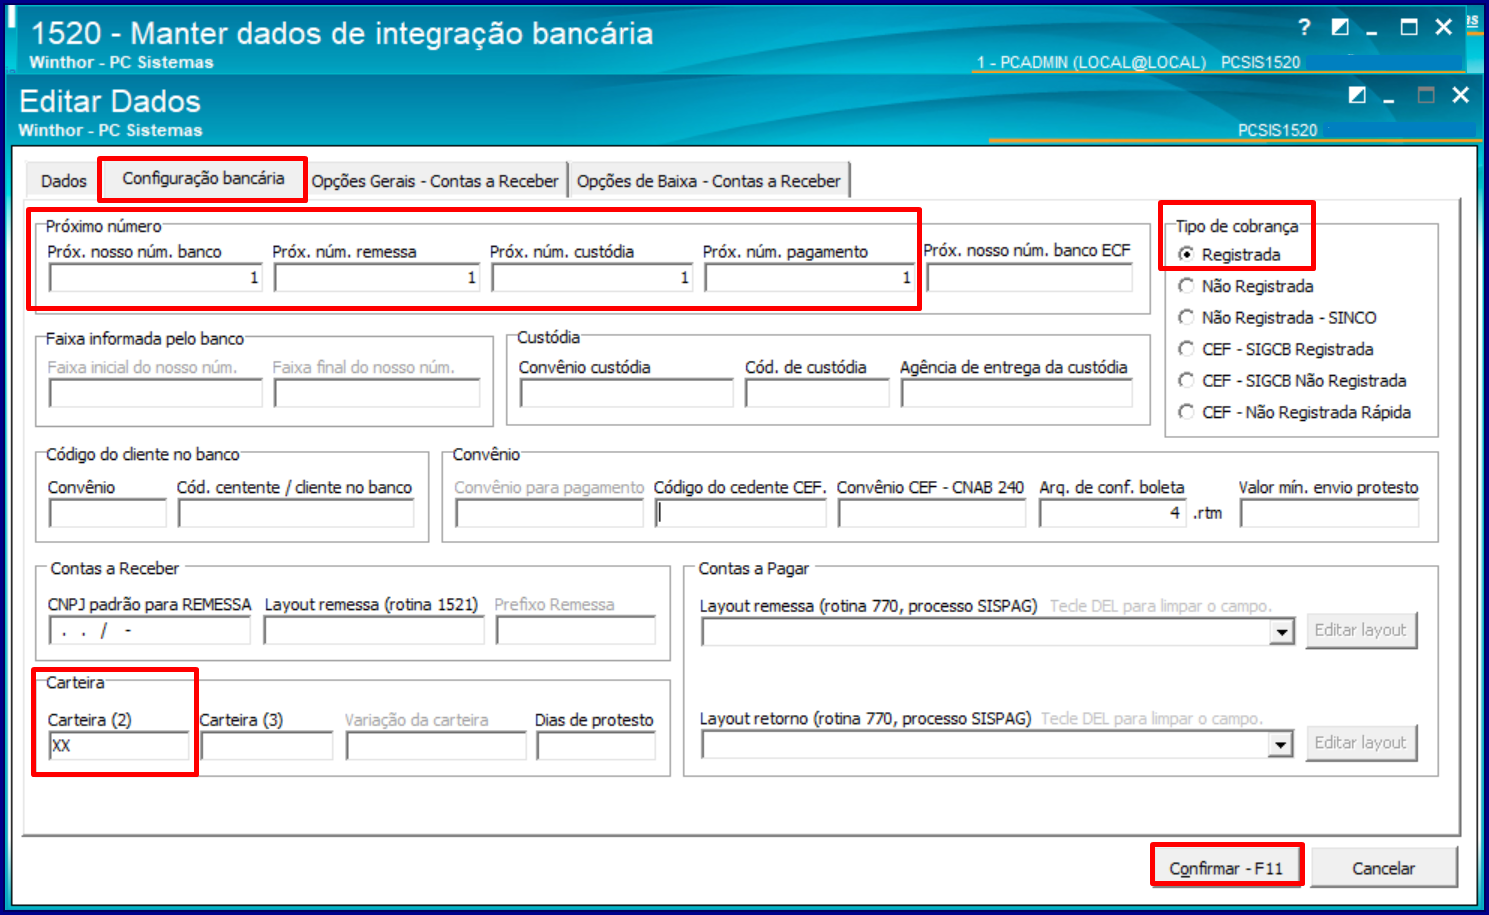Close the Editar Dados window

pos(1461,95)
